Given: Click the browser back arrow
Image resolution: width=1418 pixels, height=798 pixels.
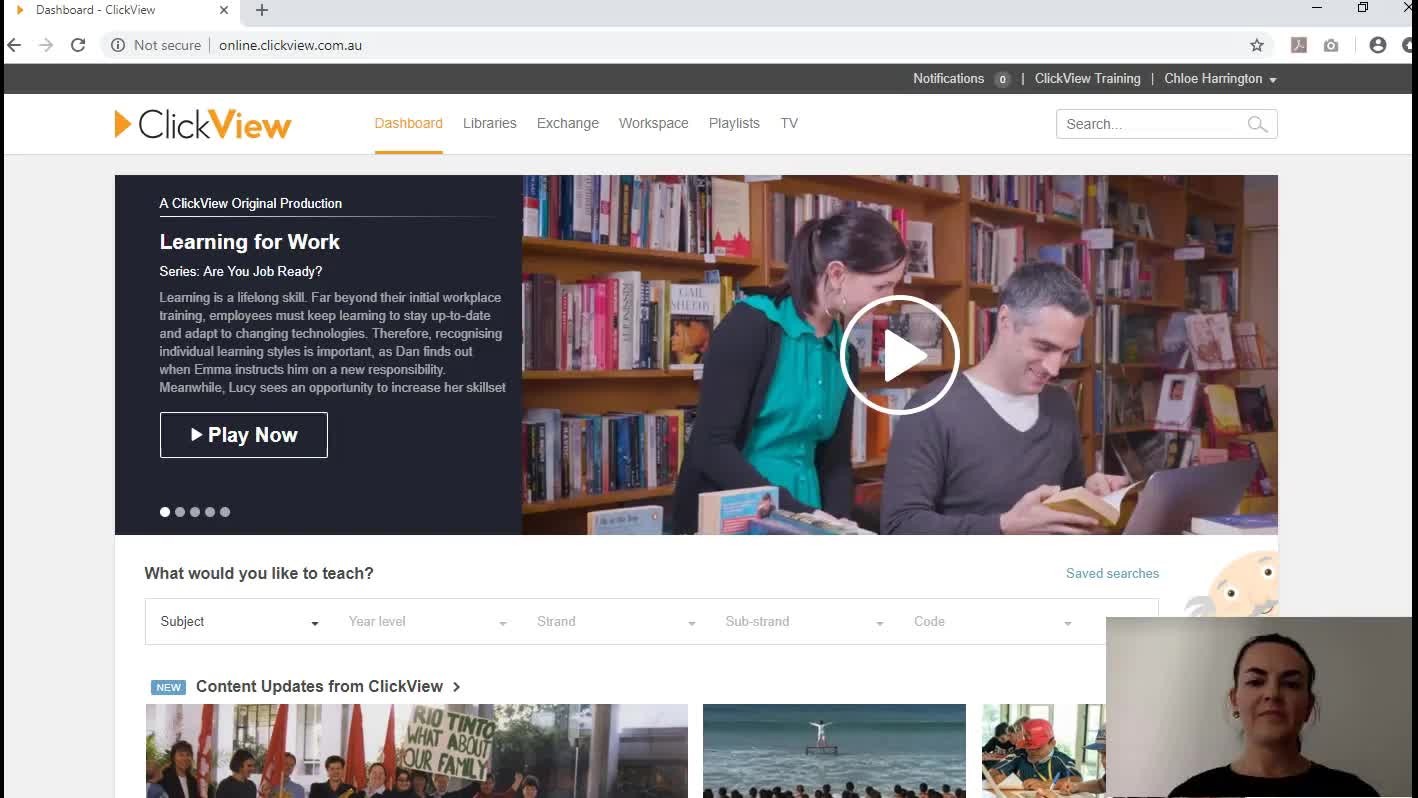Looking at the screenshot, I should point(14,45).
